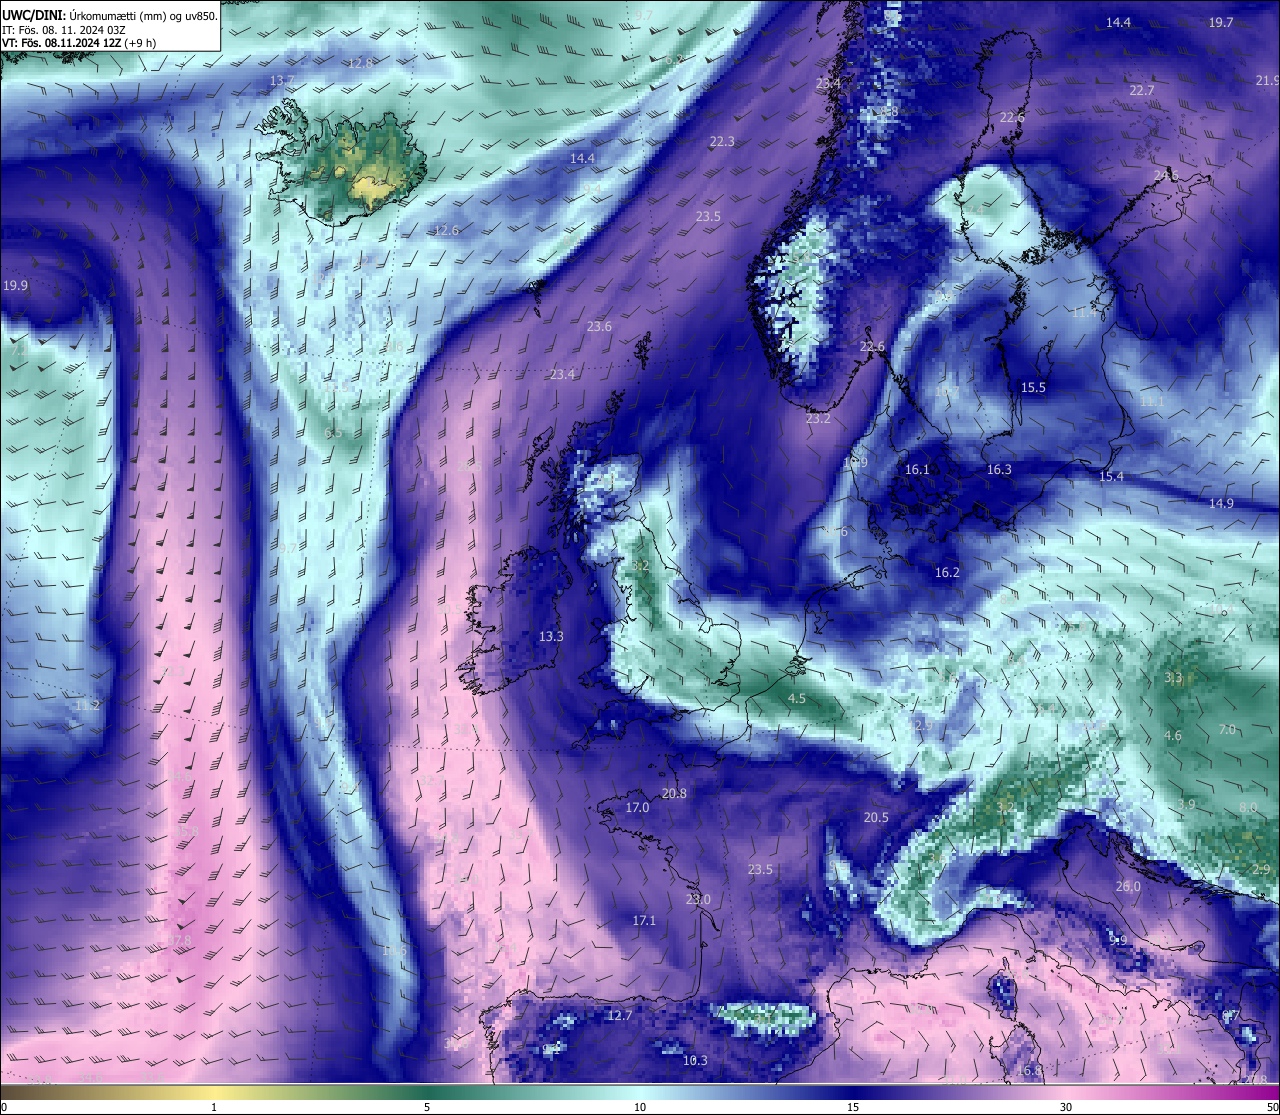Click the 20.8 value label

674,793
